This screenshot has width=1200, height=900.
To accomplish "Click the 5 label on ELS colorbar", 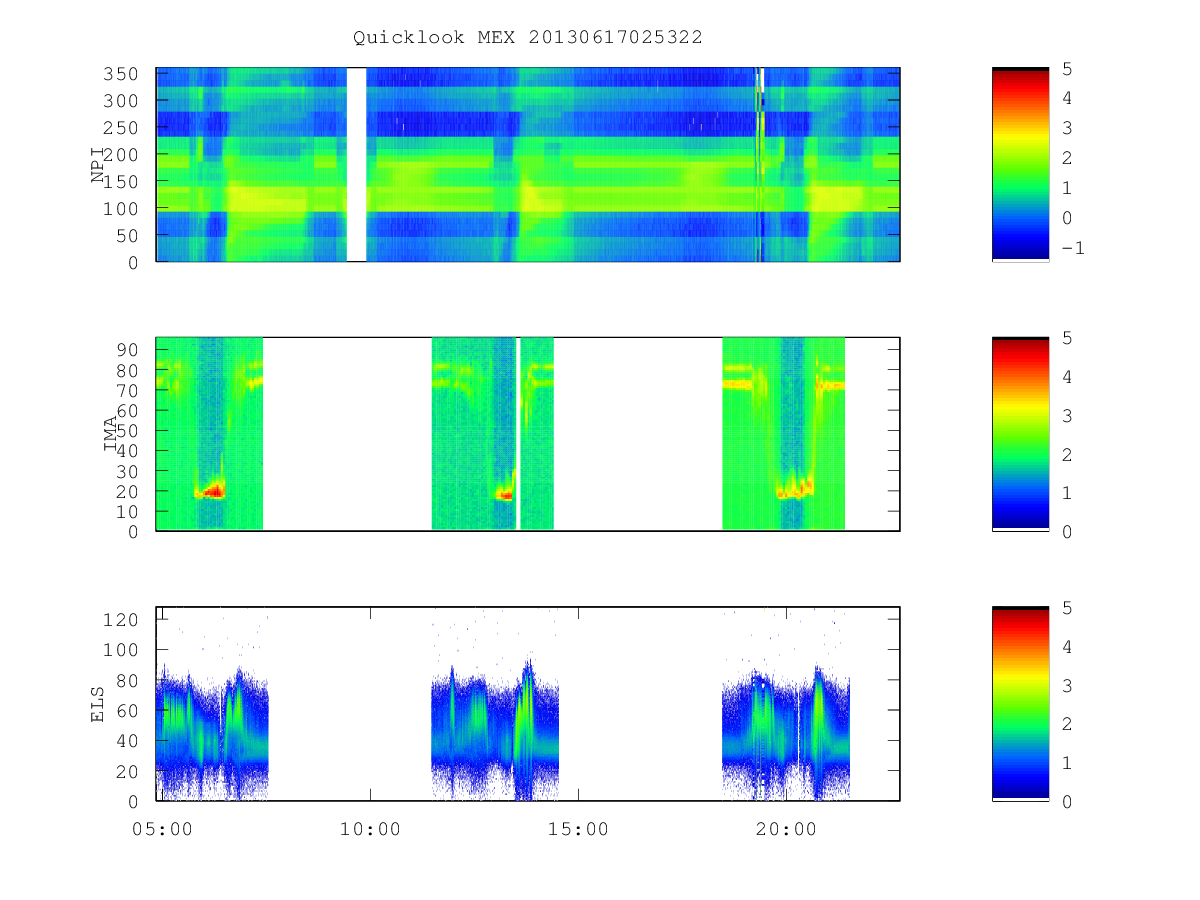I will pyautogui.click(x=1066, y=608).
